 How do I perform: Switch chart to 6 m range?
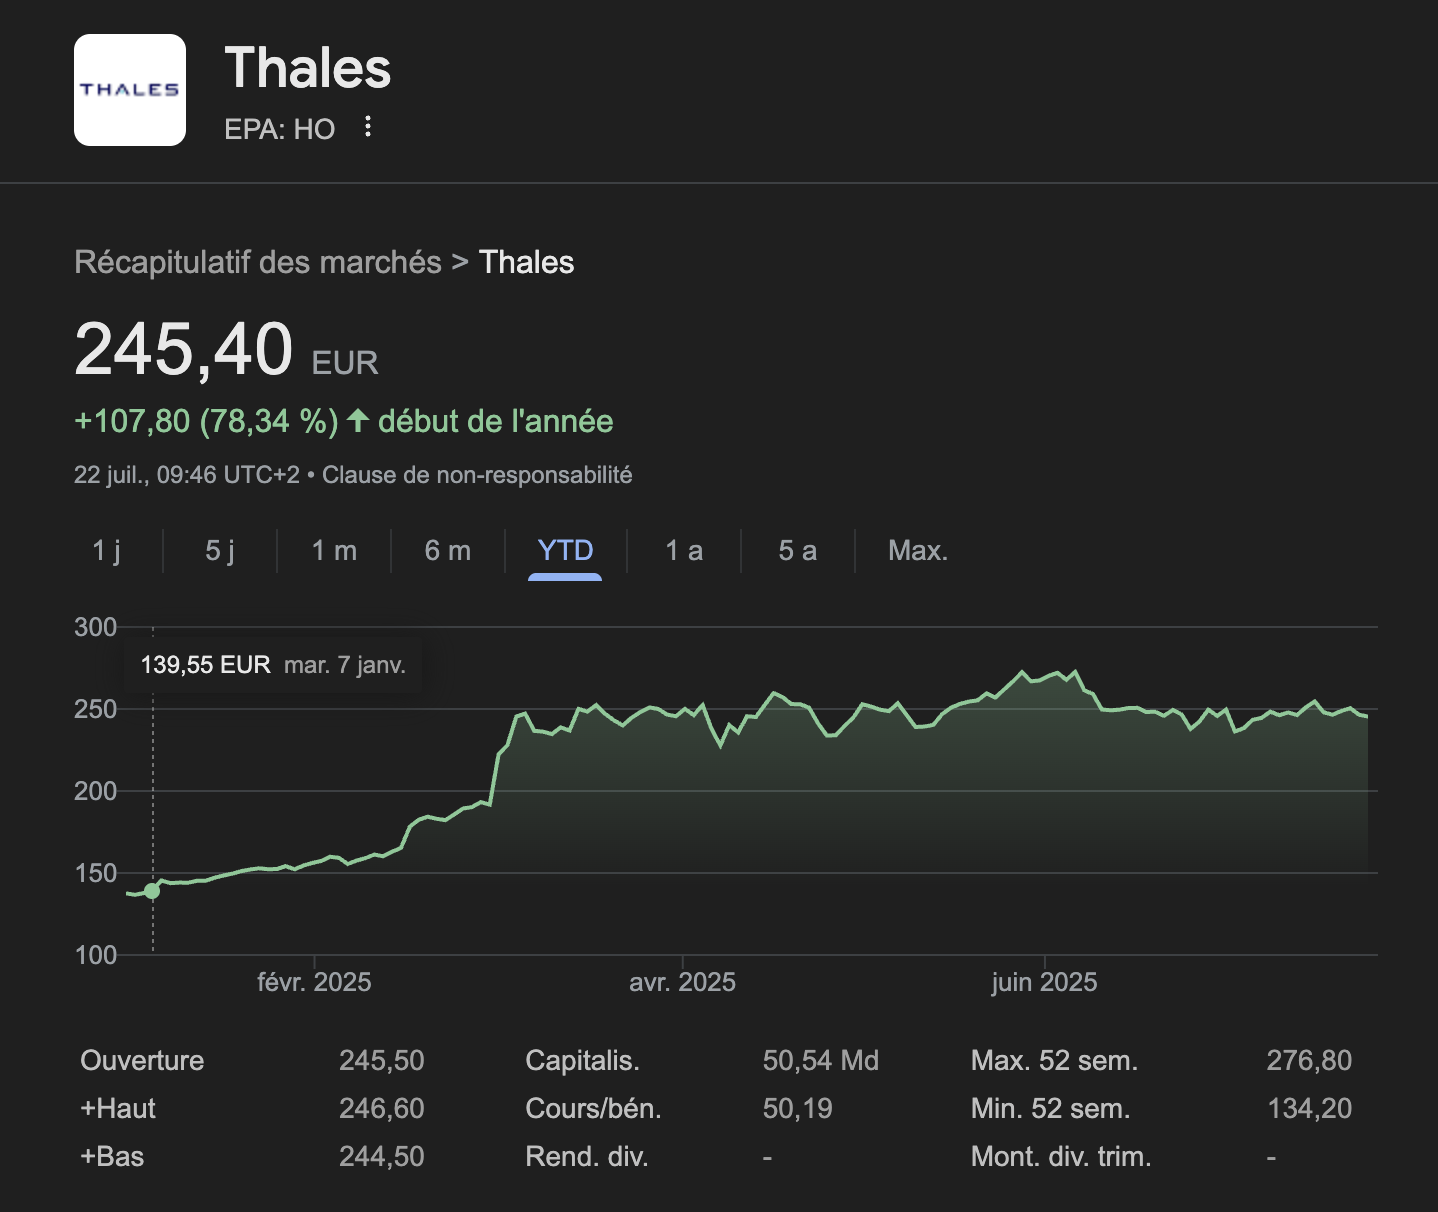[447, 551]
